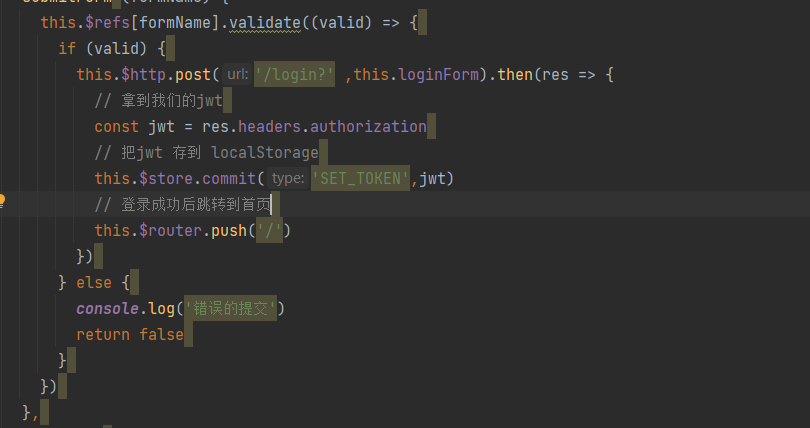Screen dimensions: 810x428
Task: Click 'formName' inside the $refs brackets
Action: click(175, 23)
